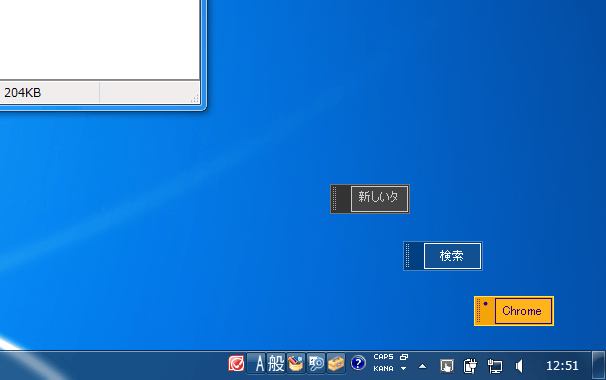The width and height of the screenshot is (606, 380).
Task: Toggle the KANA lock indicator
Action: tap(383, 369)
